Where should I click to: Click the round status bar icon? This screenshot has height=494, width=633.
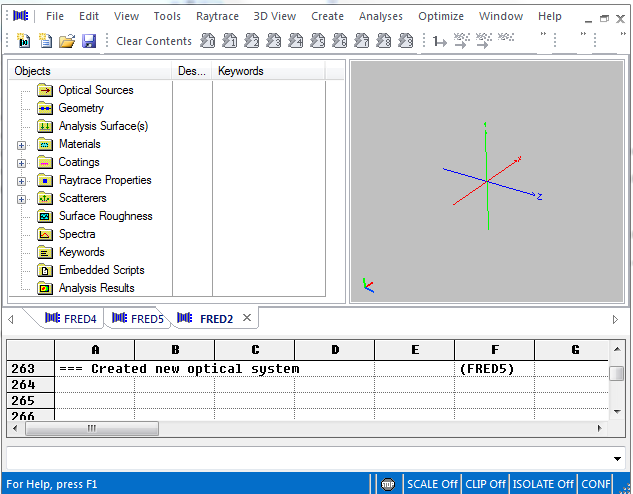(x=388, y=484)
